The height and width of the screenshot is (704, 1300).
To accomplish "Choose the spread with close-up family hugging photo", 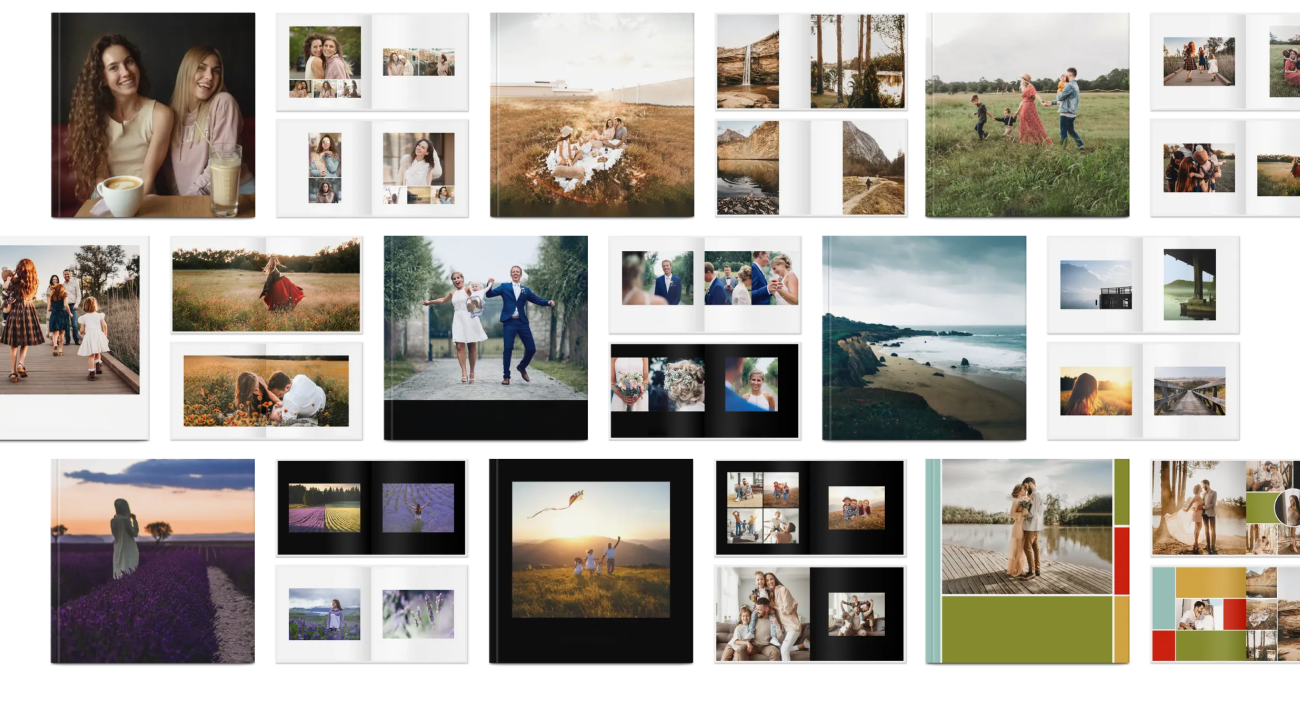I will (1226, 168).
